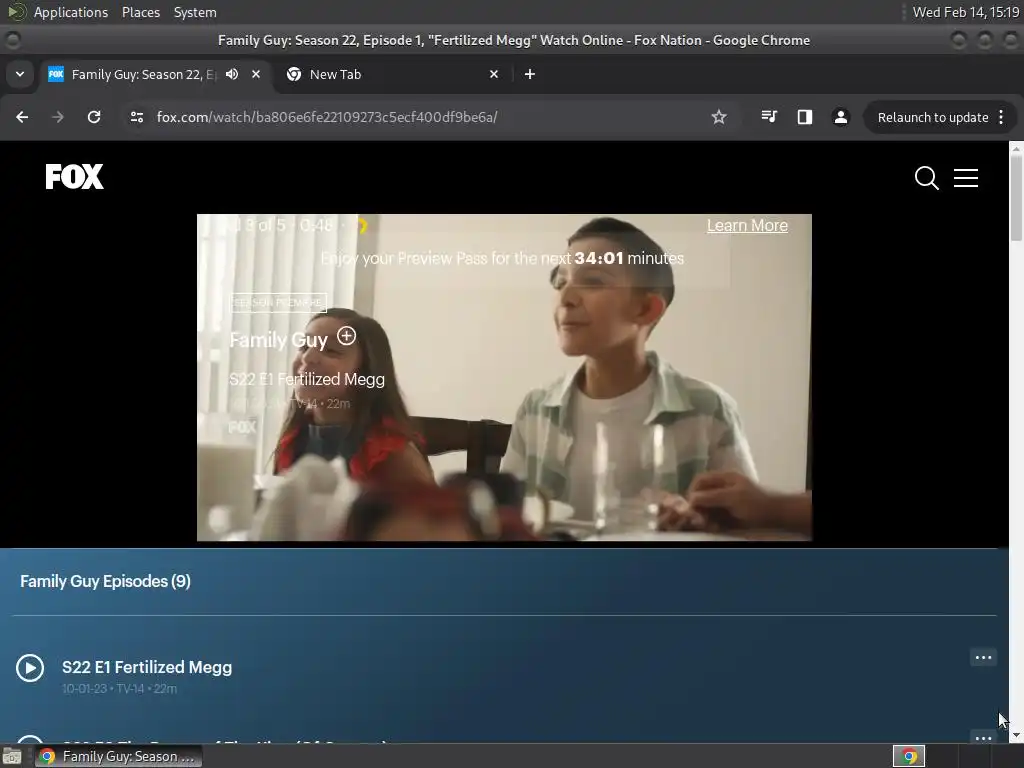
Task: Mute the Family Guy tab audio icon
Action: pos(232,74)
